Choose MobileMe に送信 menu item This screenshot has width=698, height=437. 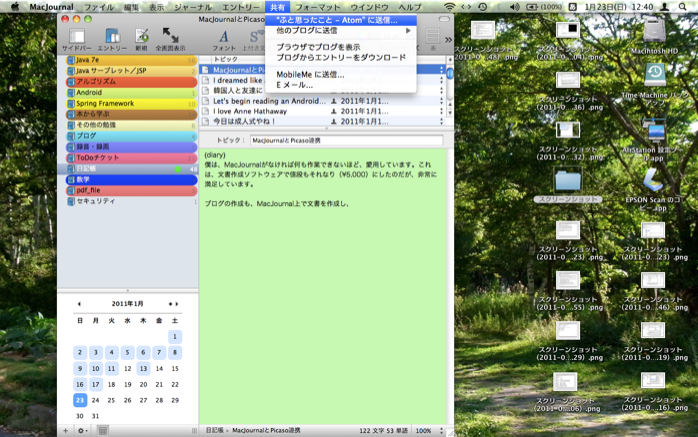(x=341, y=75)
